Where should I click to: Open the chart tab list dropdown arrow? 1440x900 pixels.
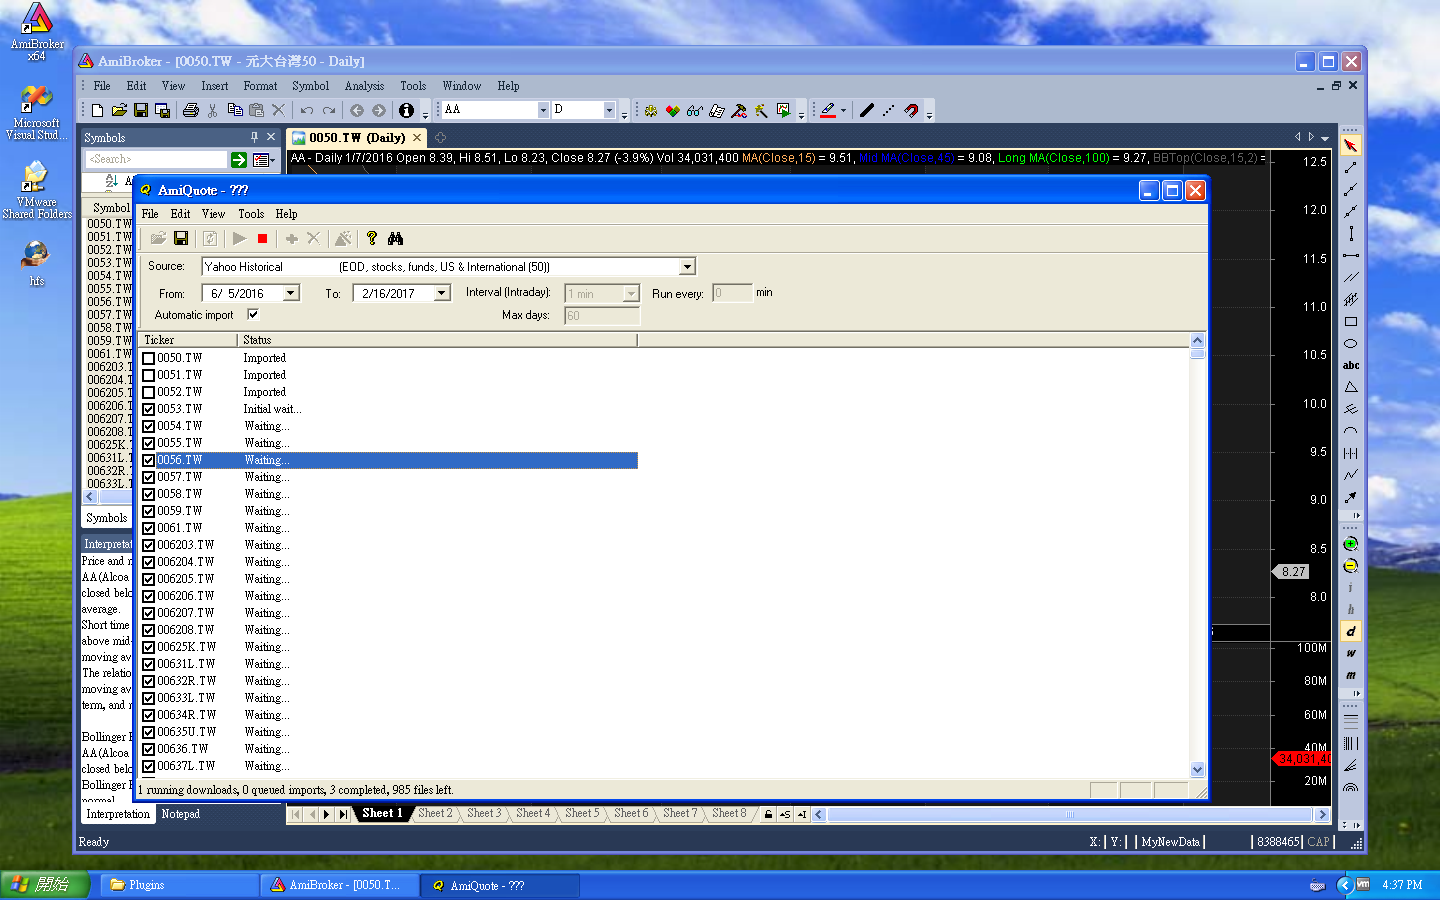tap(1325, 137)
